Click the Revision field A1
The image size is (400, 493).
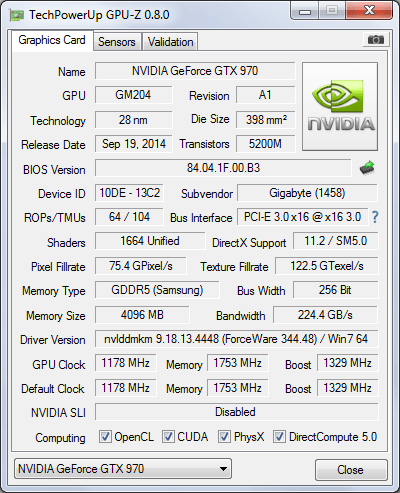[x=266, y=95]
